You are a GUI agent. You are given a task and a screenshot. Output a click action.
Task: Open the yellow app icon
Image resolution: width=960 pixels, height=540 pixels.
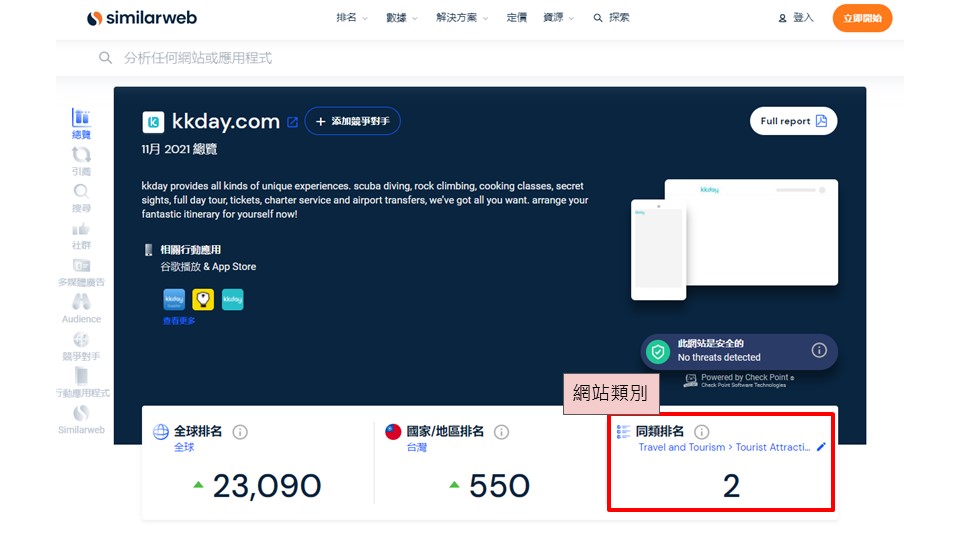[203, 299]
